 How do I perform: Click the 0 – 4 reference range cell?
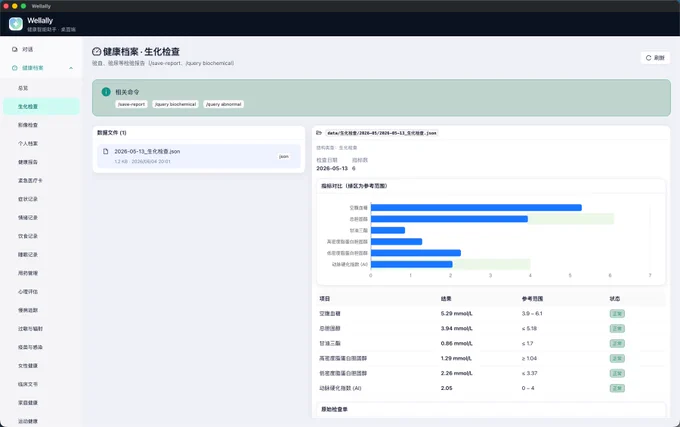click(x=528, y=388)
